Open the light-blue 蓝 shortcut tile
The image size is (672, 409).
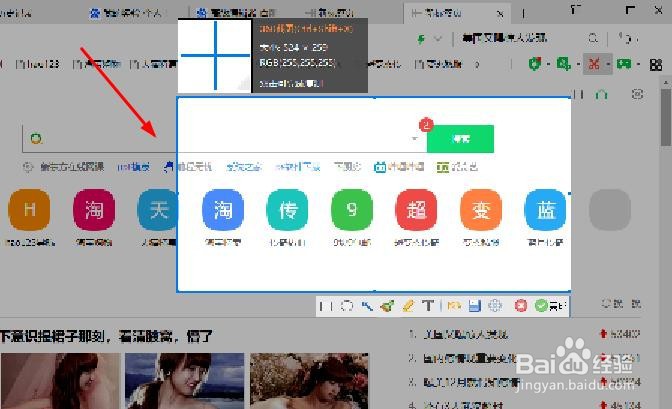(x=545, y=210)
